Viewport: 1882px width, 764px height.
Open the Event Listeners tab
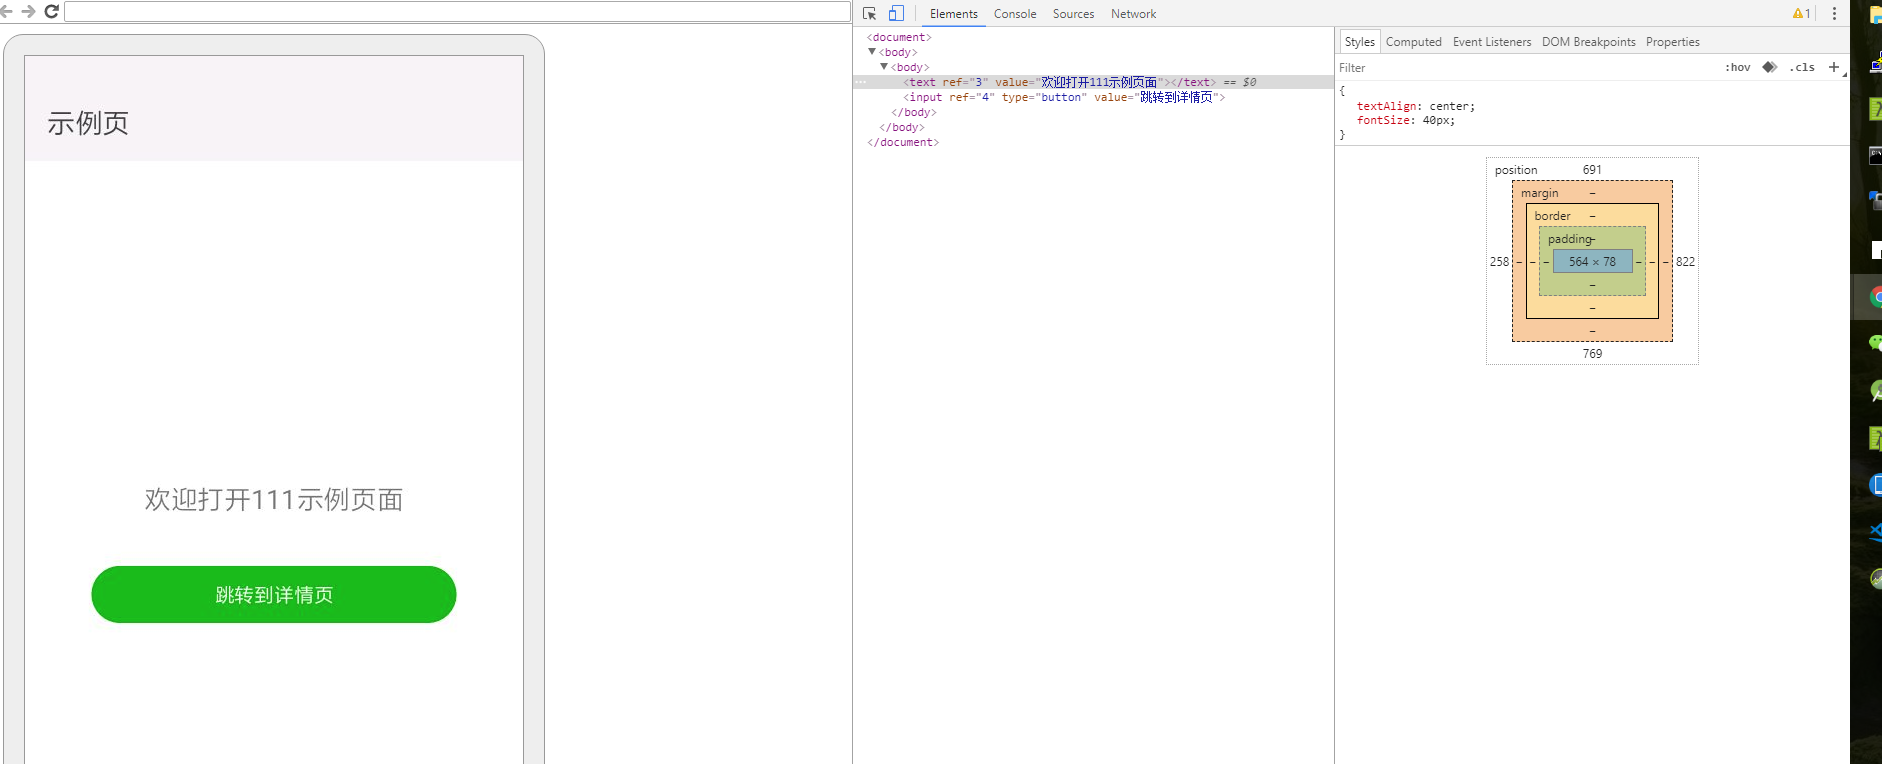click(1492, 42)
